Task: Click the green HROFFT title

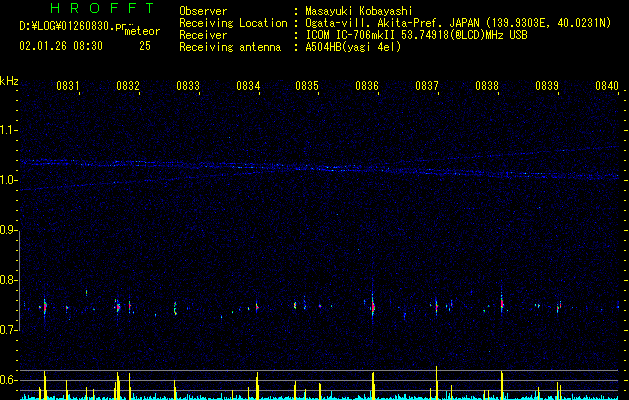Action: 103,8
